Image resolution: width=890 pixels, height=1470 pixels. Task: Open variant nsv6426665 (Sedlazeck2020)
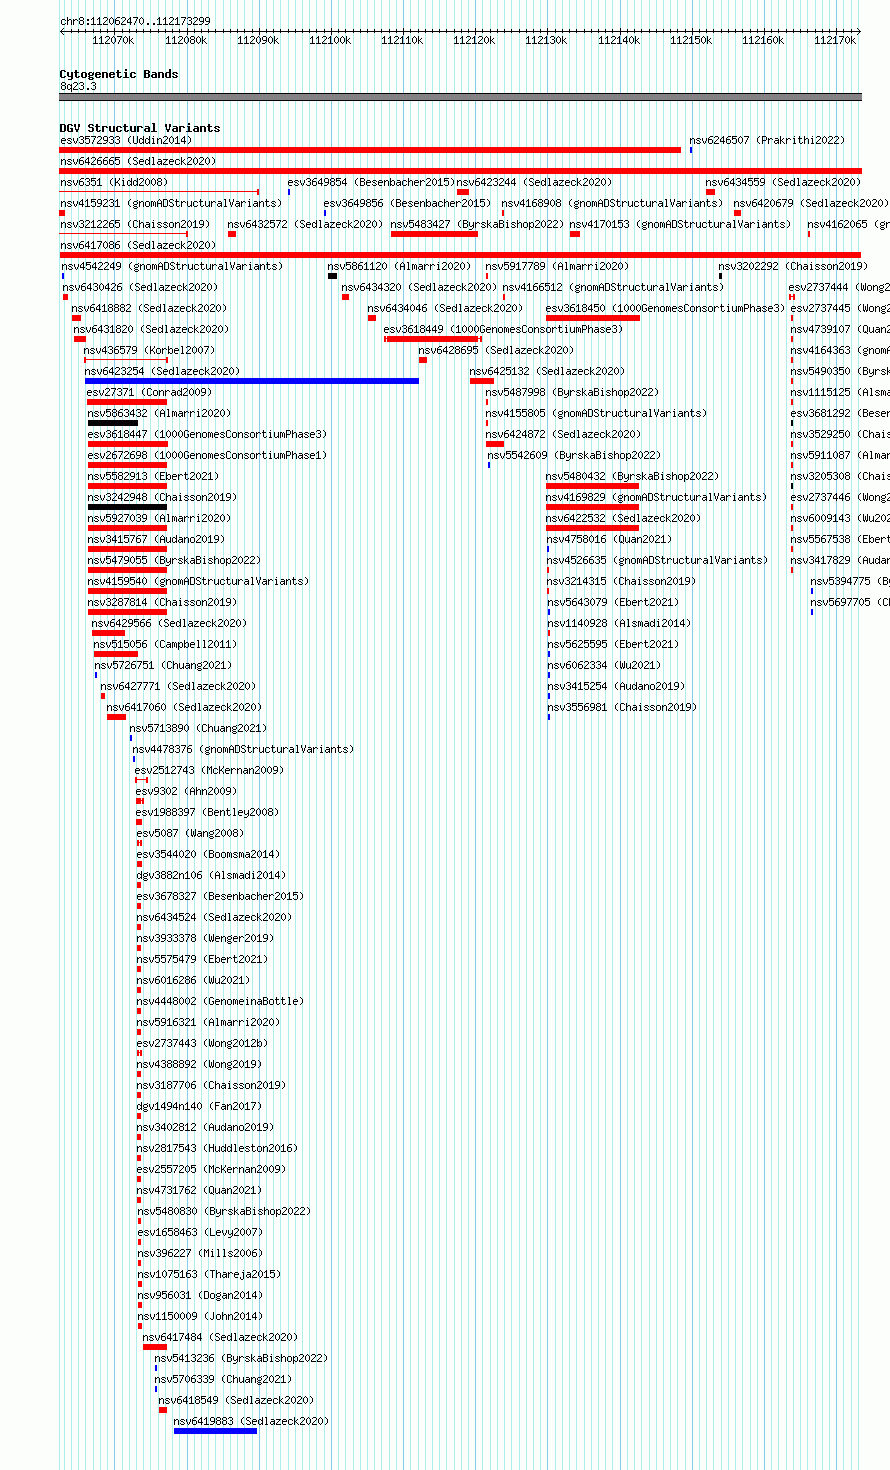pyautogui.click(x=138, y=161)
